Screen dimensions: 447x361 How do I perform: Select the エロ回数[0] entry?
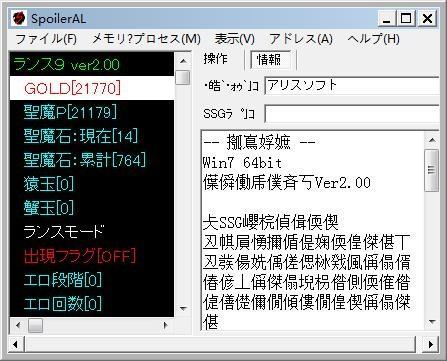(92, 304)
